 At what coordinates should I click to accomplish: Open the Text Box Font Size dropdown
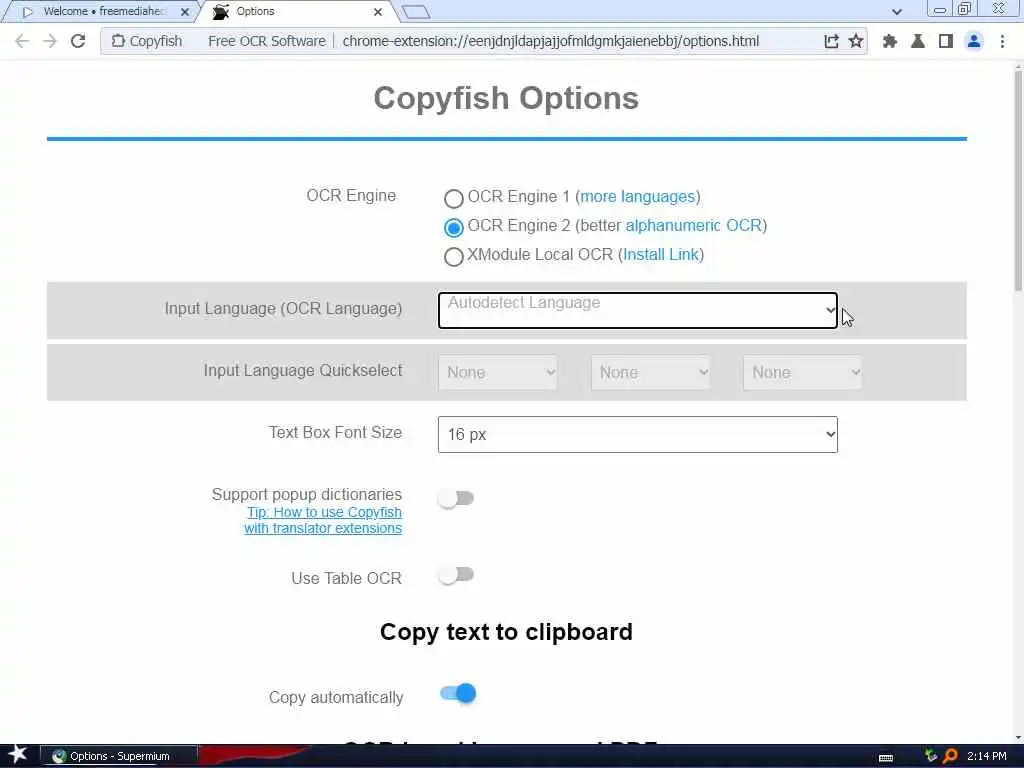(637, 434)
